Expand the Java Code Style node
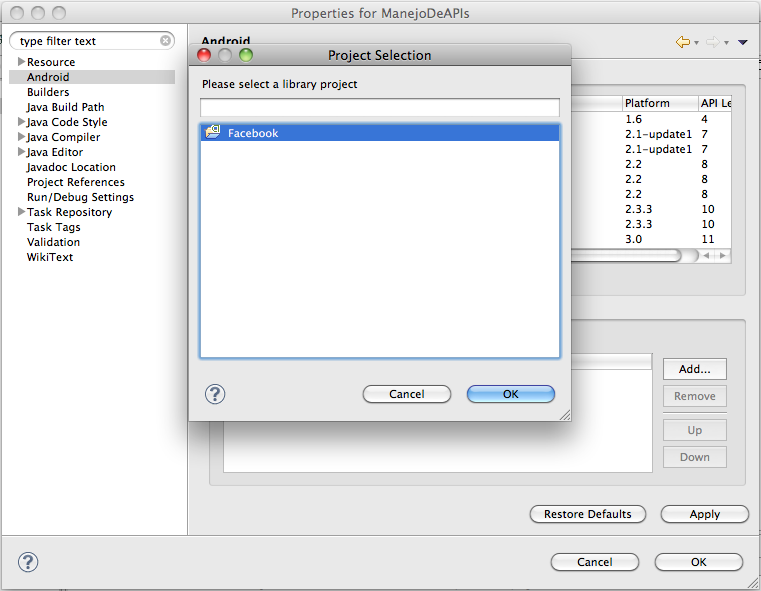The image size is (761, 591). pyautogui.click(x=21, y=121)
